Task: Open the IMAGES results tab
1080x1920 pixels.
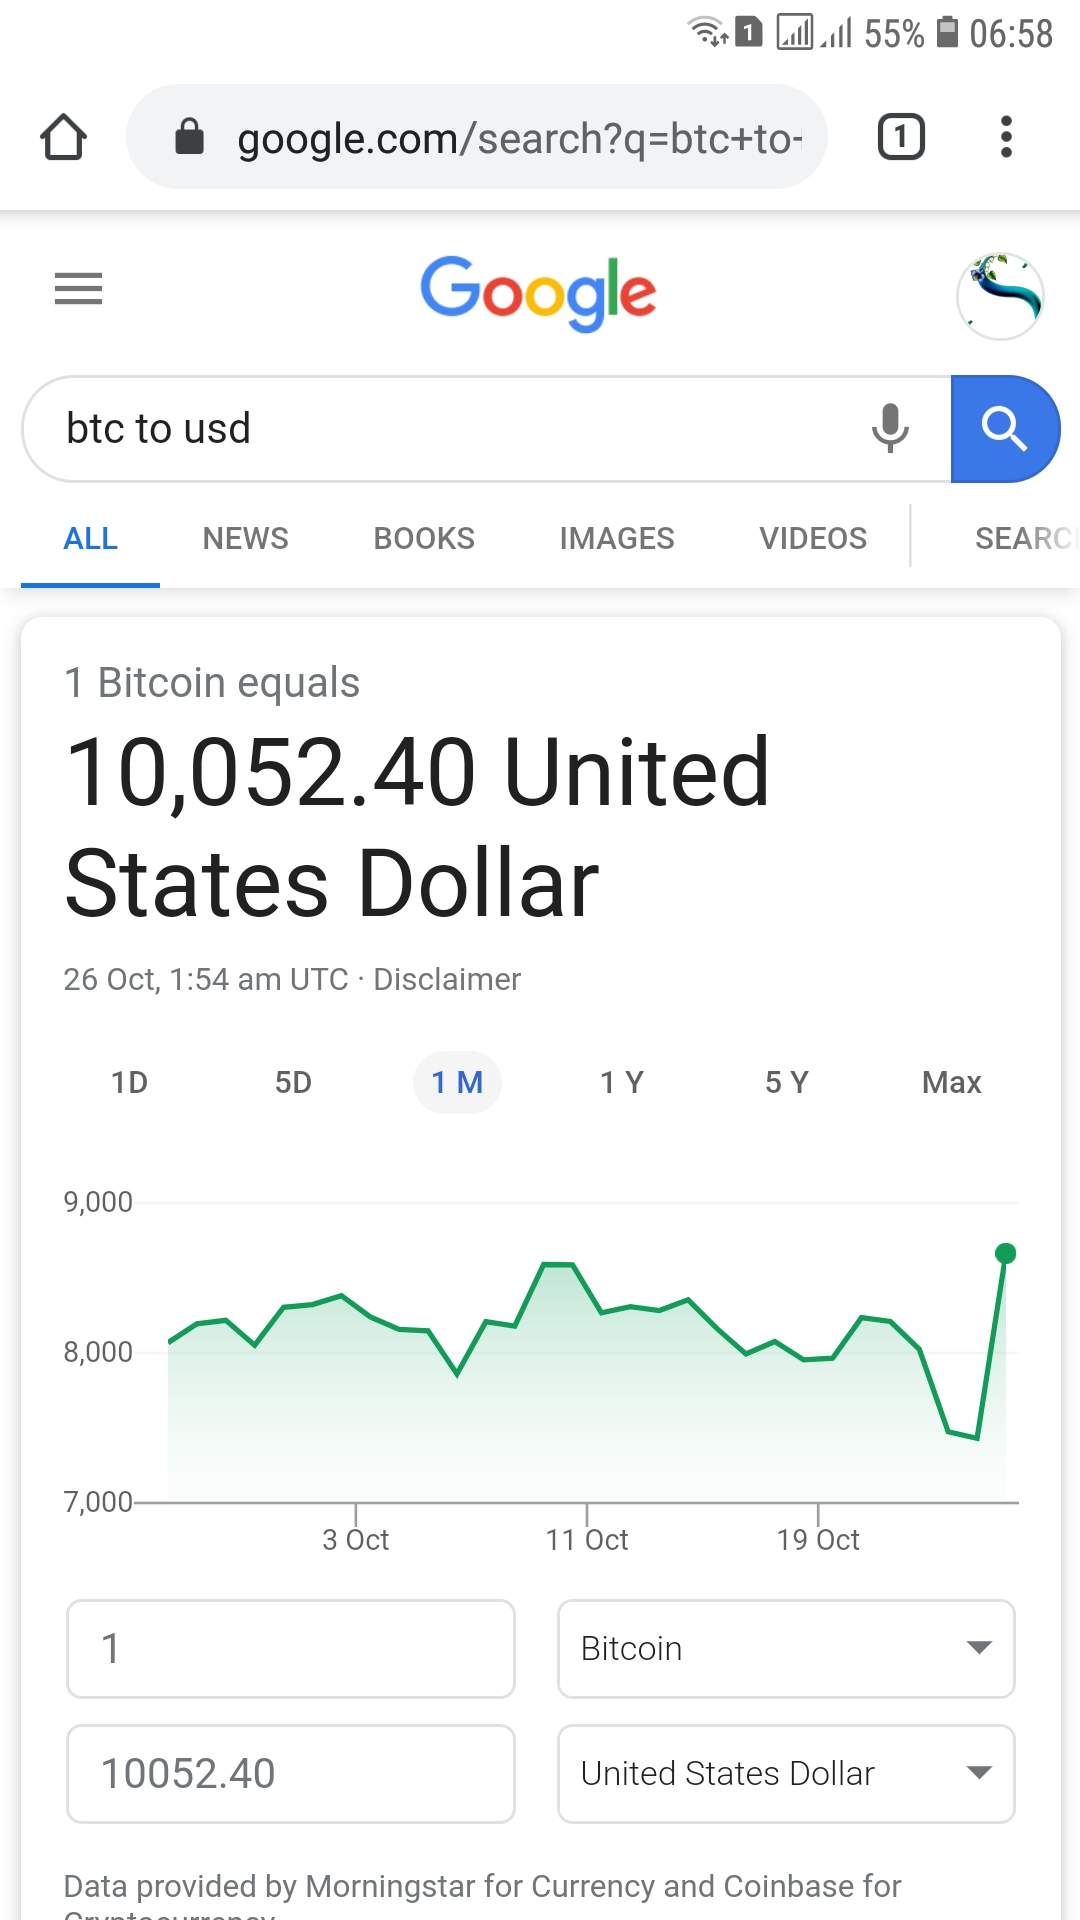Action: 616,538
